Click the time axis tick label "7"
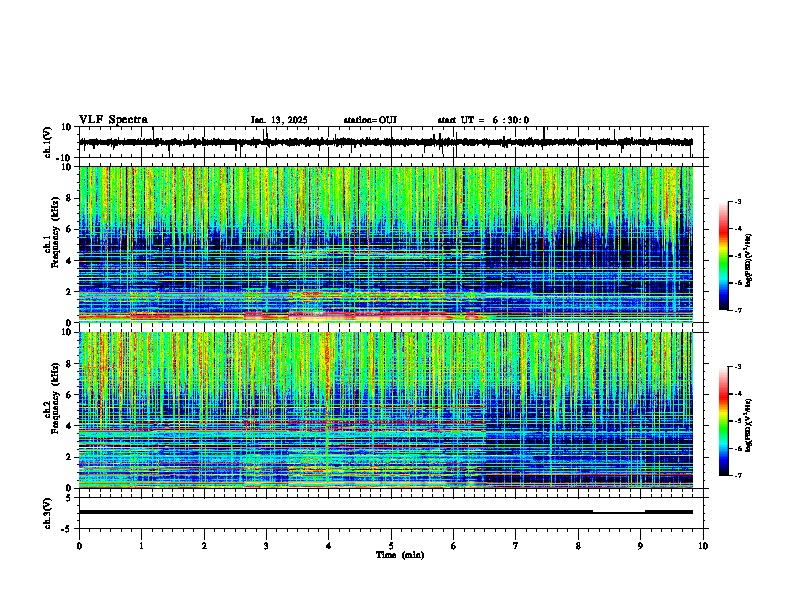The width and height of the screenshot is (792, 612). [516, 546]
